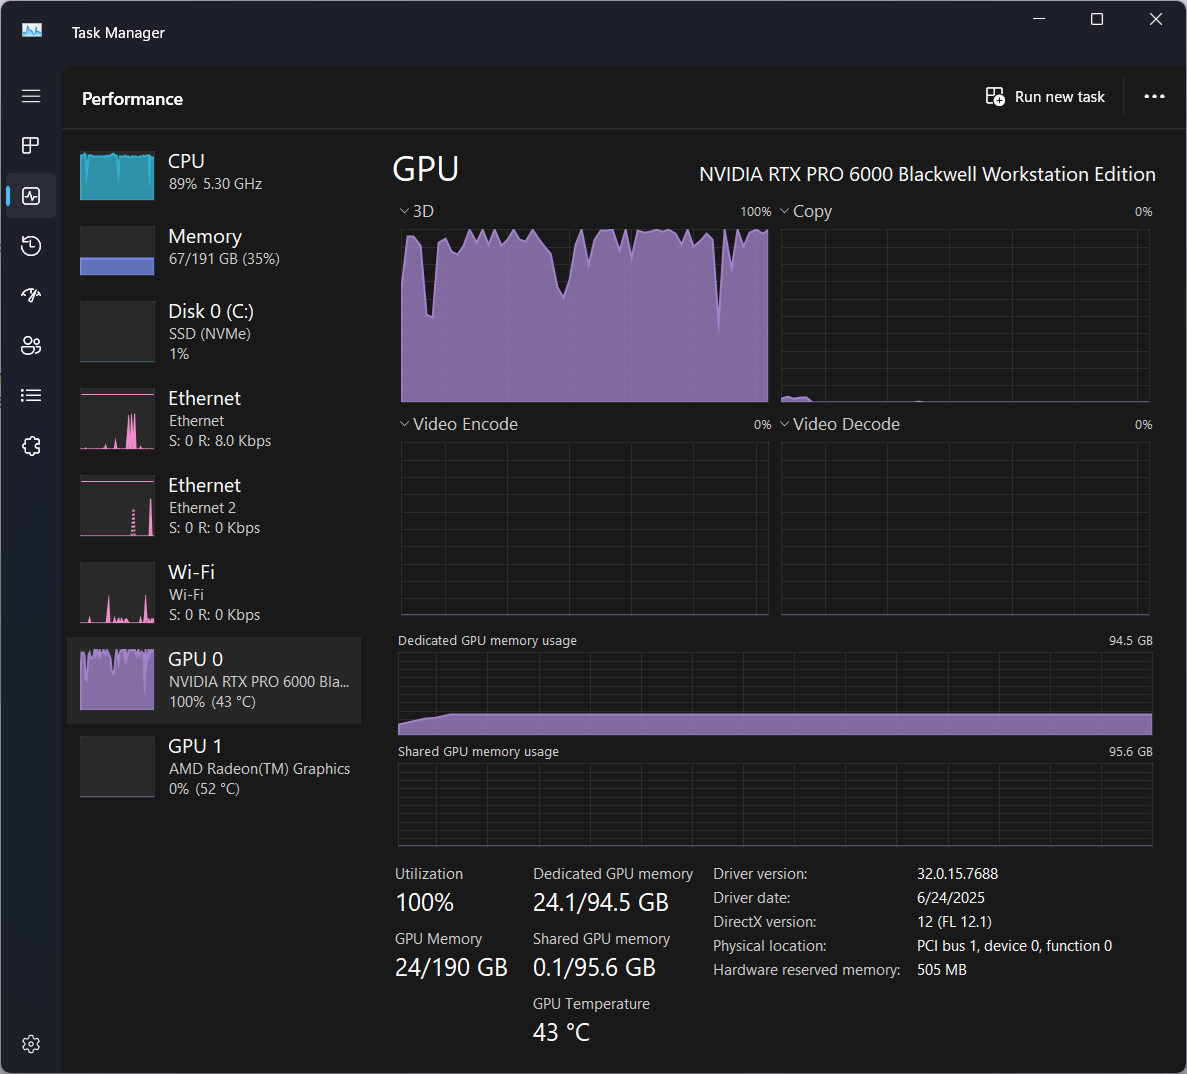Click the purple 3D usage graph
The image size is (1187, 1074).
(584, 315)
